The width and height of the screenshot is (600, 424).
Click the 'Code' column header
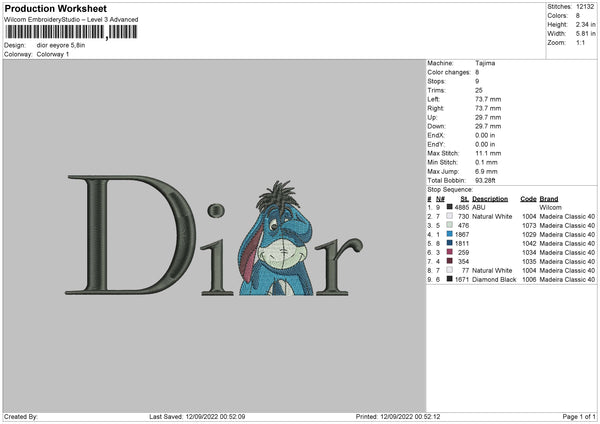[528, 199]
